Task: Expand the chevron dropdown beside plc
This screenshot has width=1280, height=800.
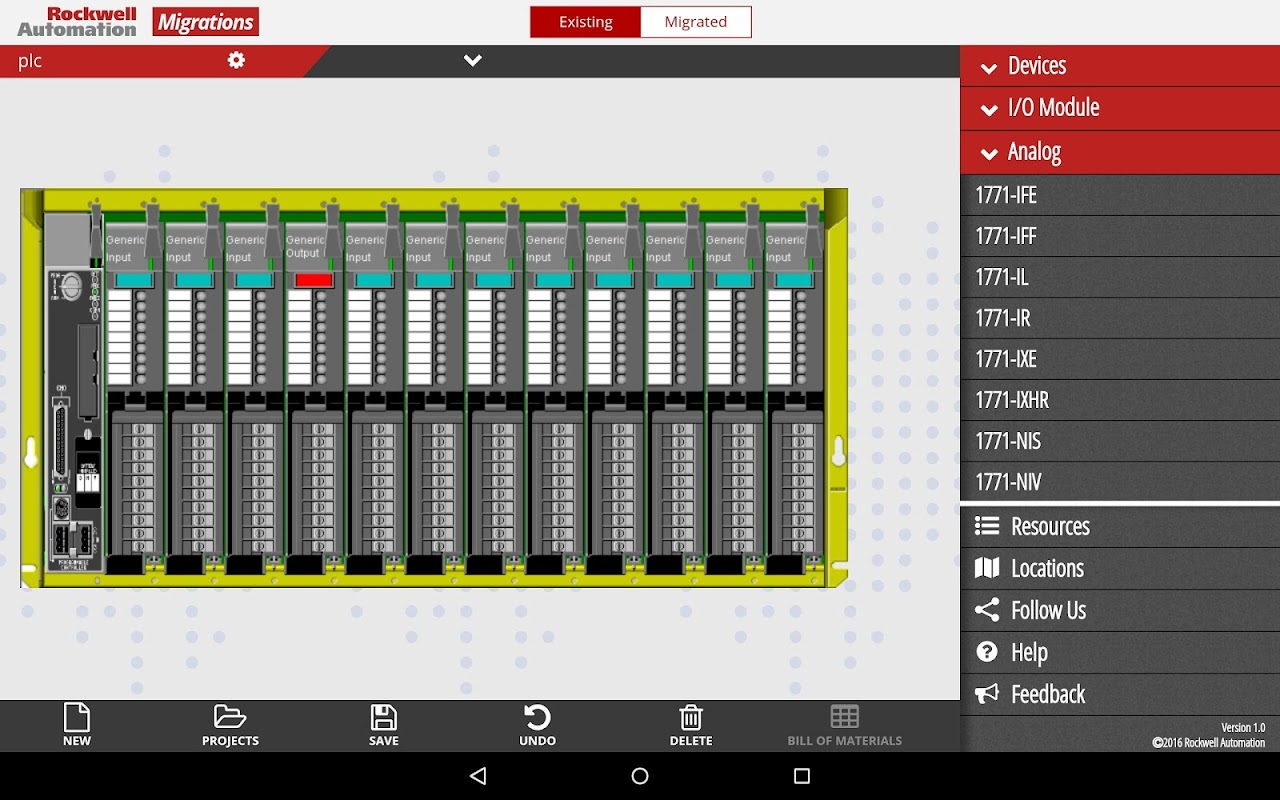Action: [x=473, y=60]
